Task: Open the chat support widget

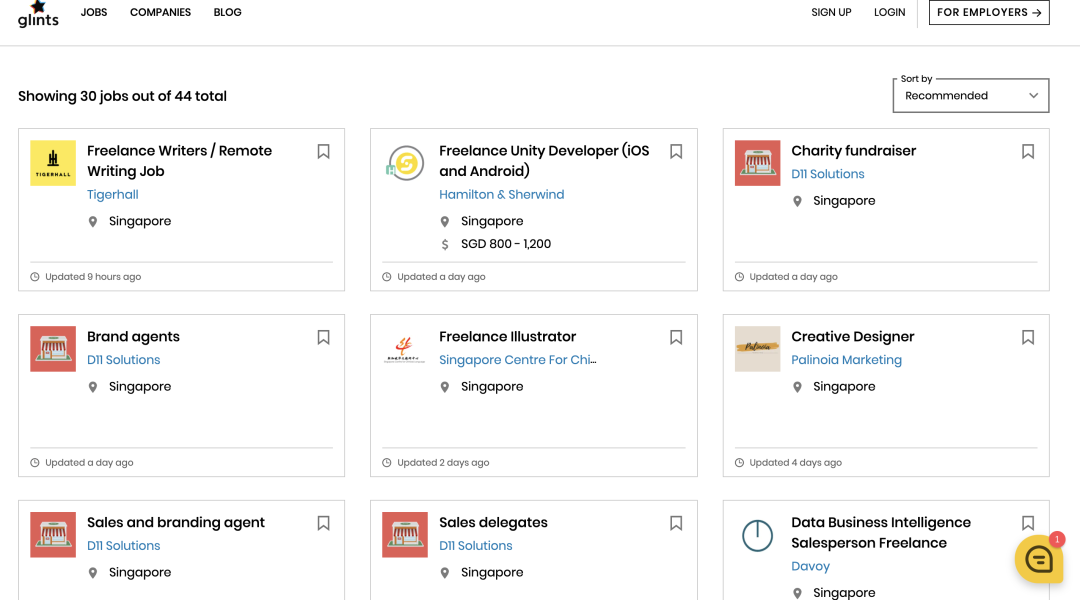Action: (1039, 559)
